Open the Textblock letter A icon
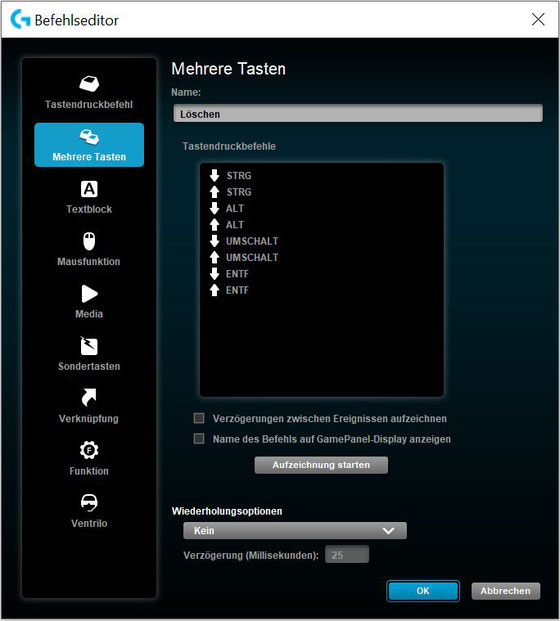Image resolution: width=560 pixels, height=621 pixels. point(89,189)
